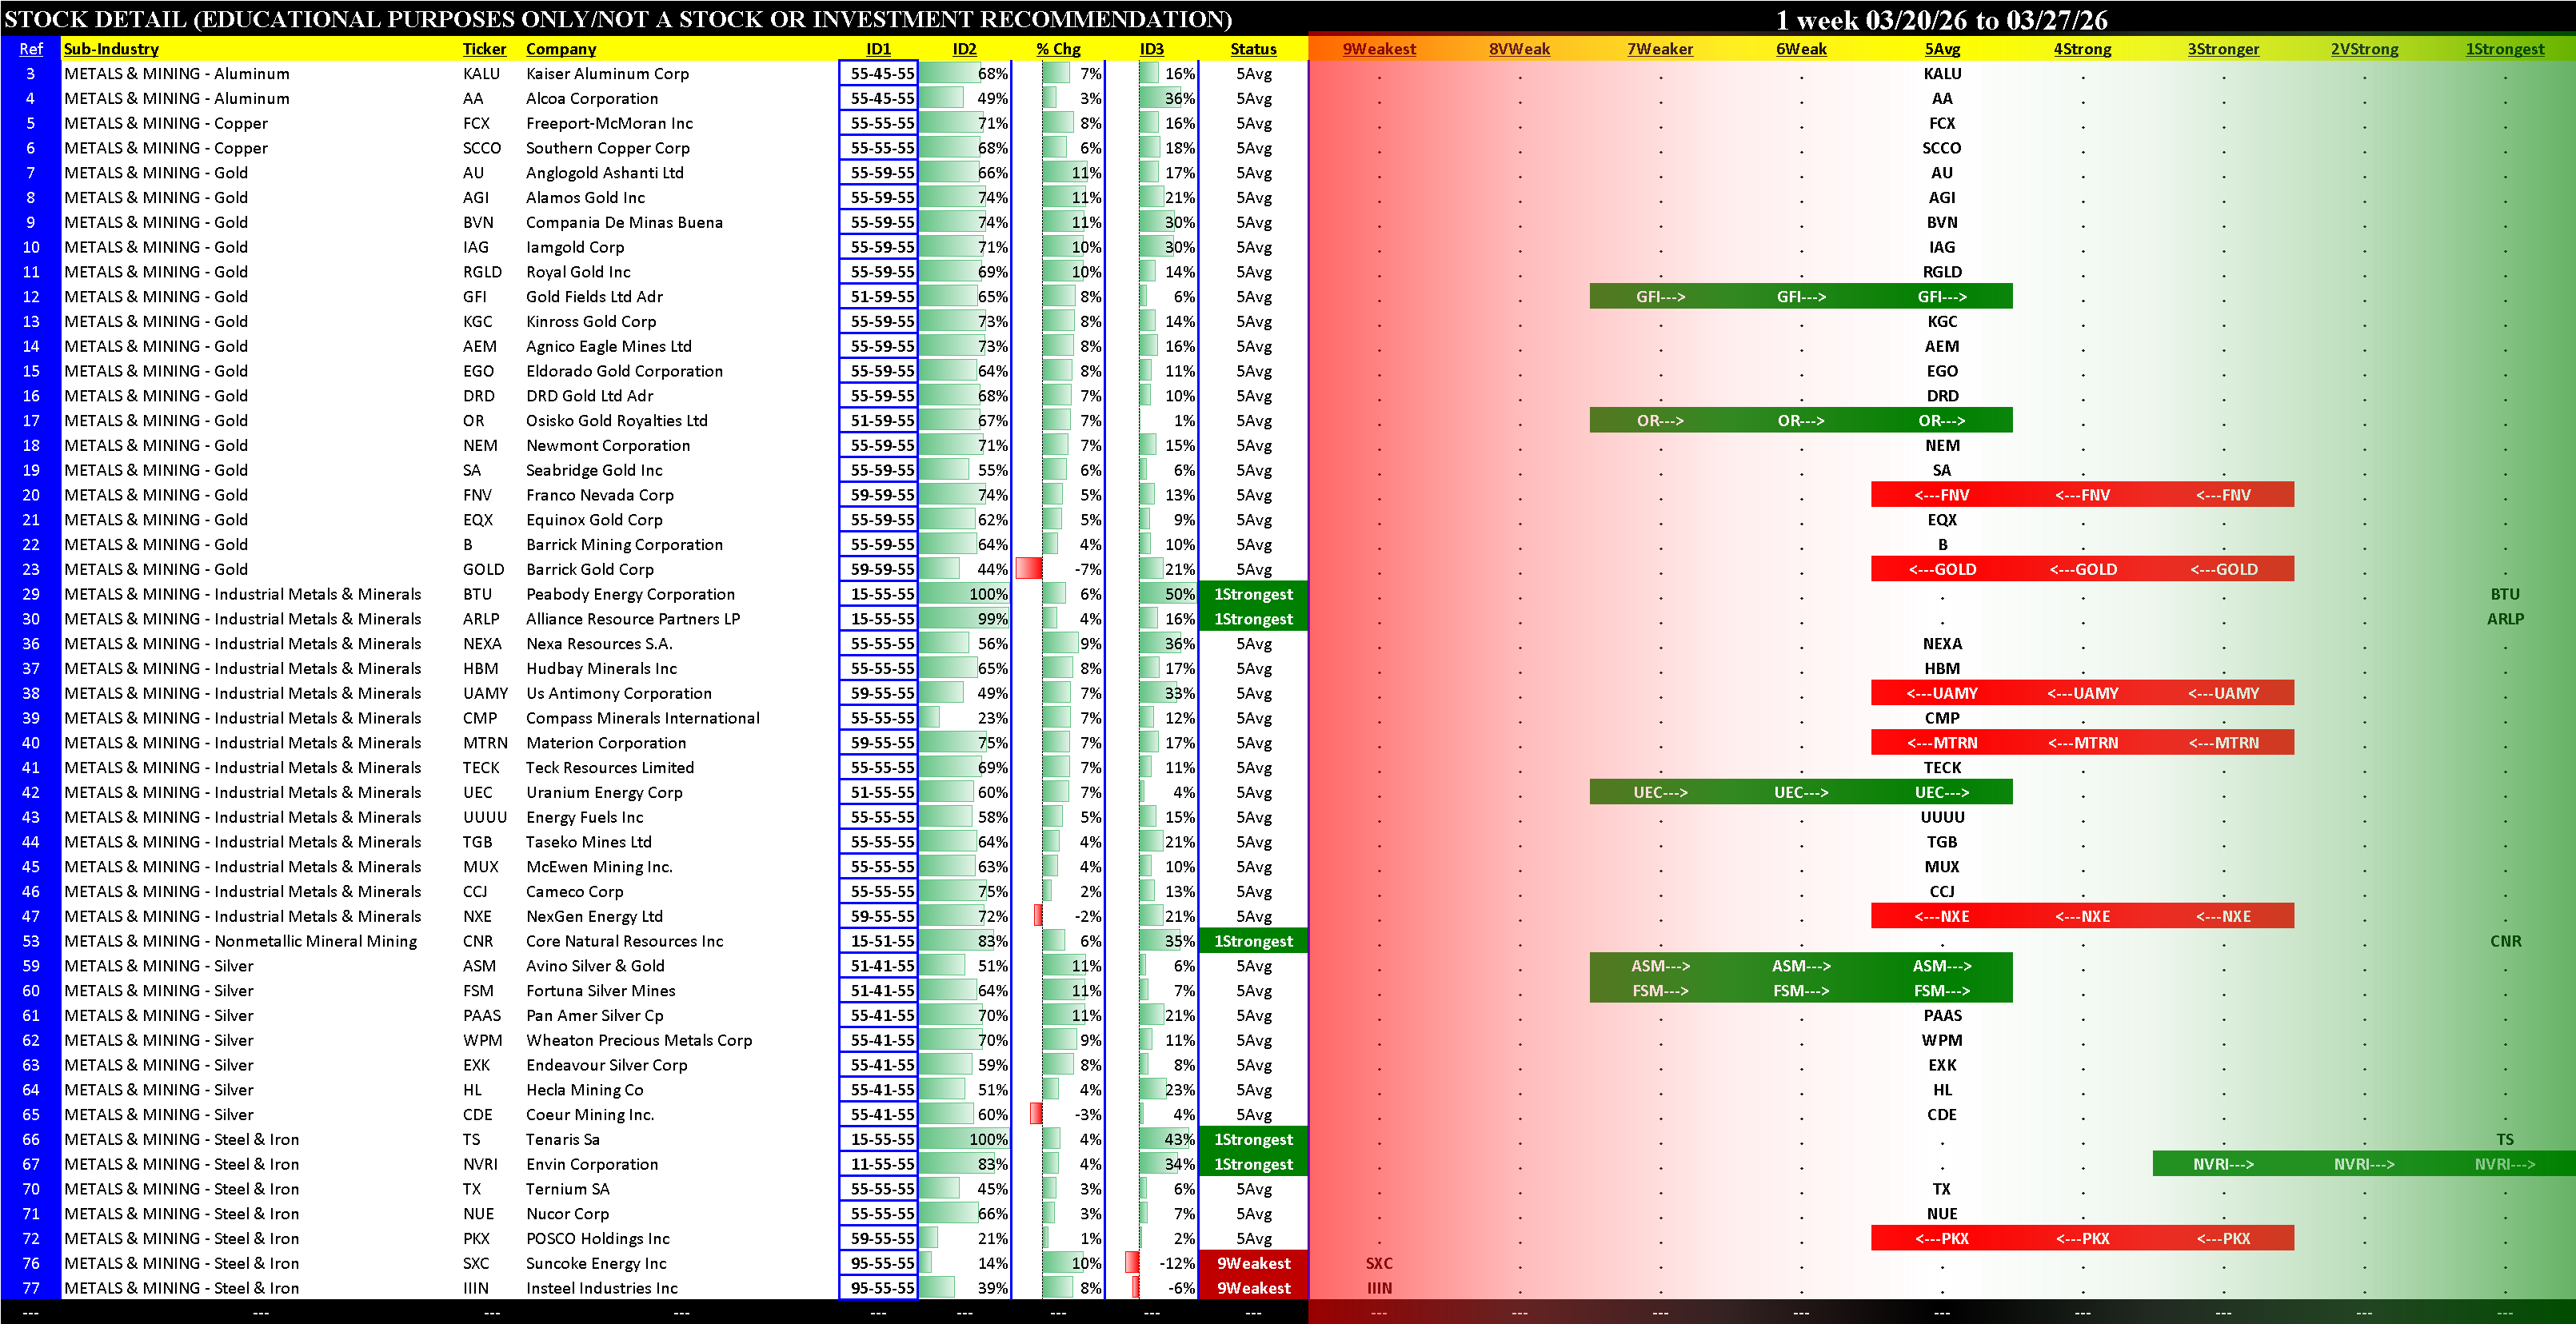Click the Status column header

click(1253, 49)
